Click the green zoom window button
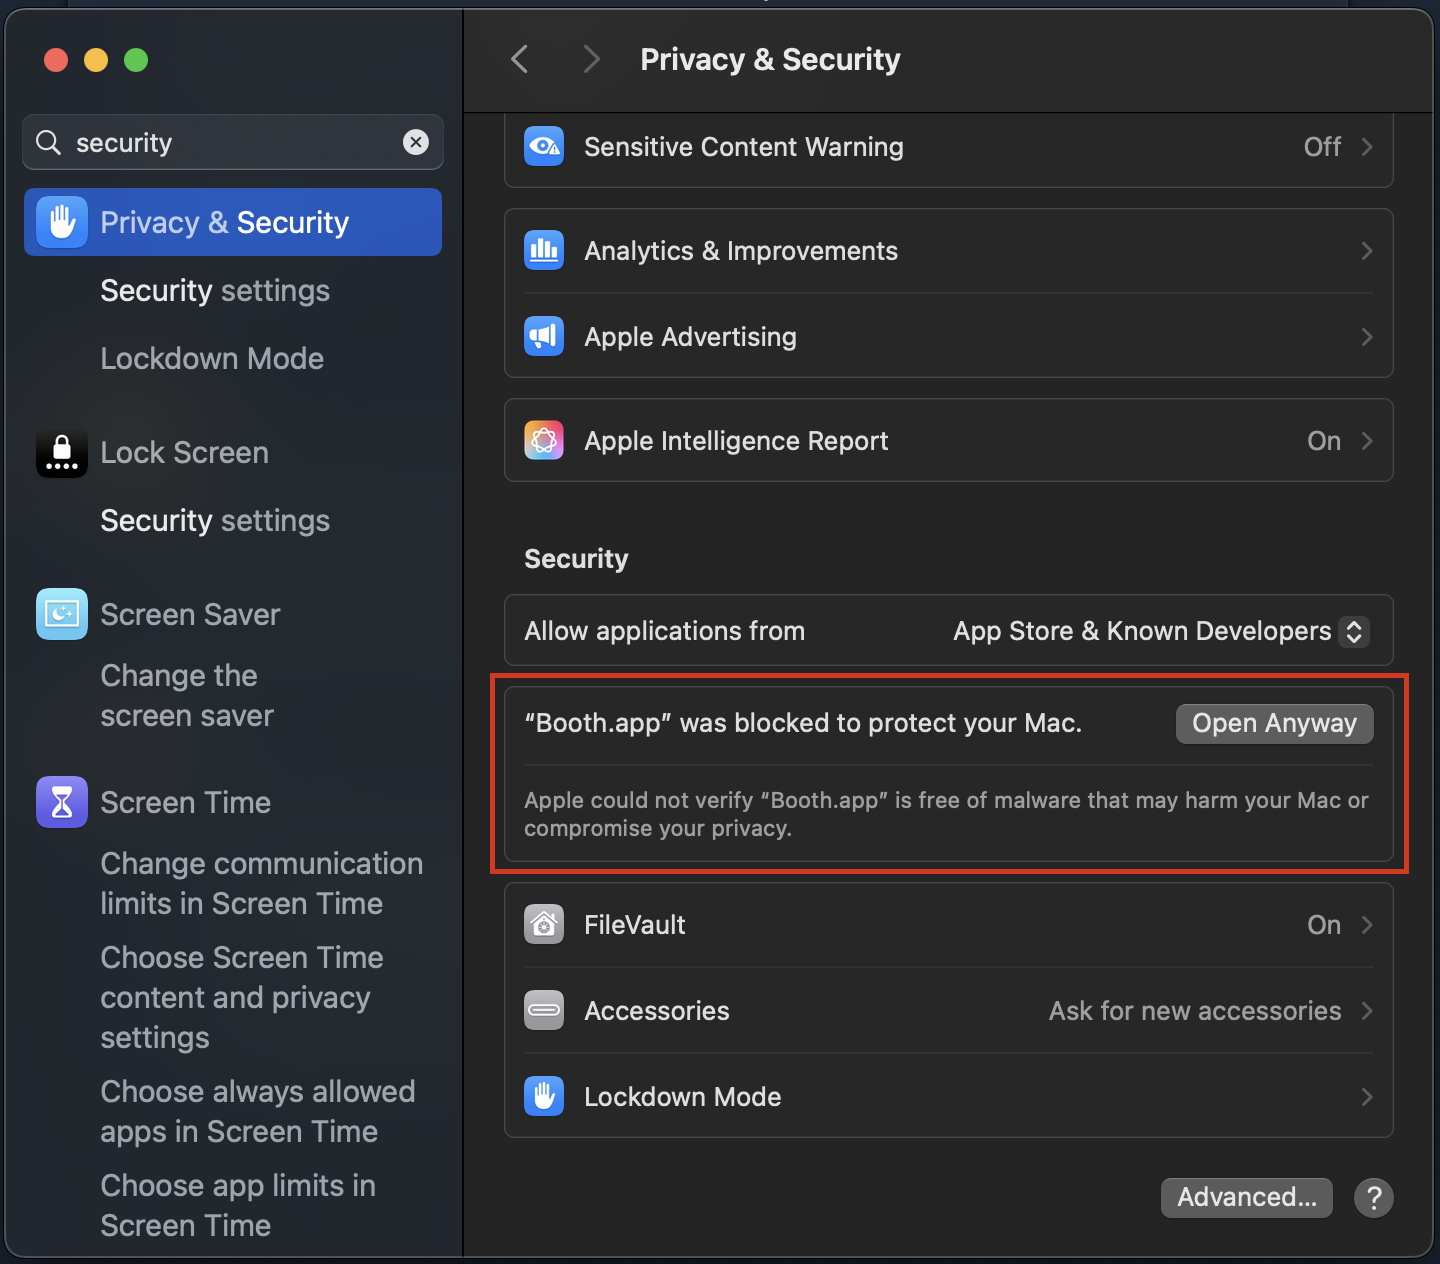Image resolution: width=1440 pixels, height=1264 pixels. tap(136, 60)
